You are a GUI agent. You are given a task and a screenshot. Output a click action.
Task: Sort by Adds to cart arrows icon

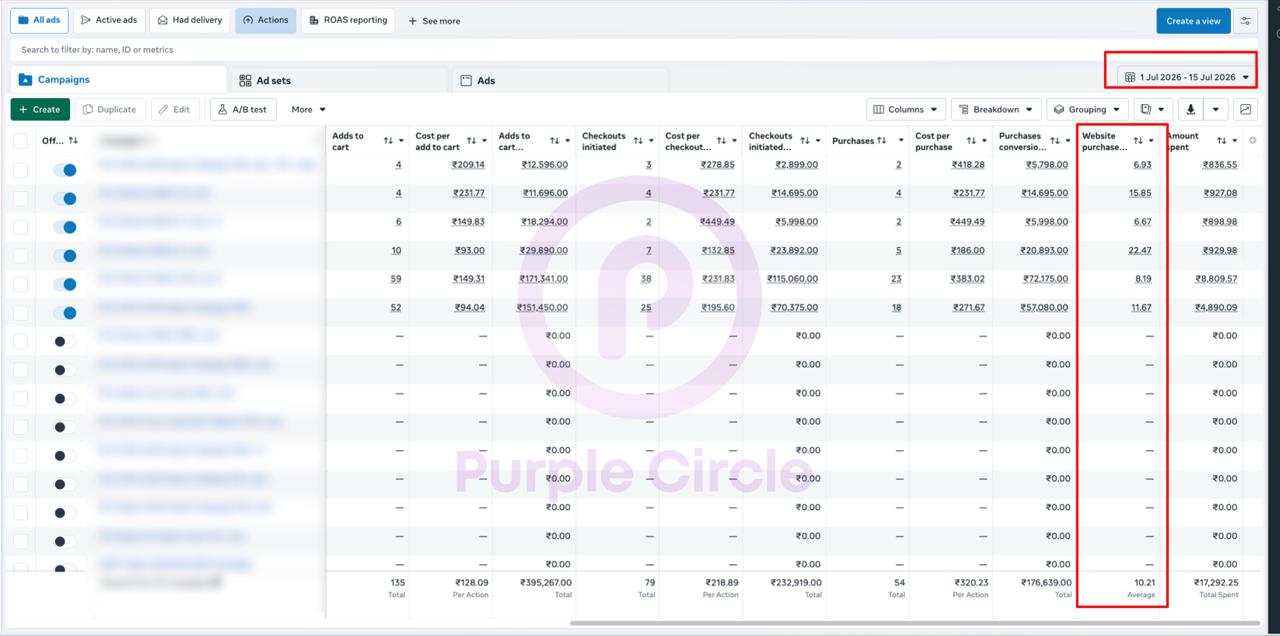388,141
